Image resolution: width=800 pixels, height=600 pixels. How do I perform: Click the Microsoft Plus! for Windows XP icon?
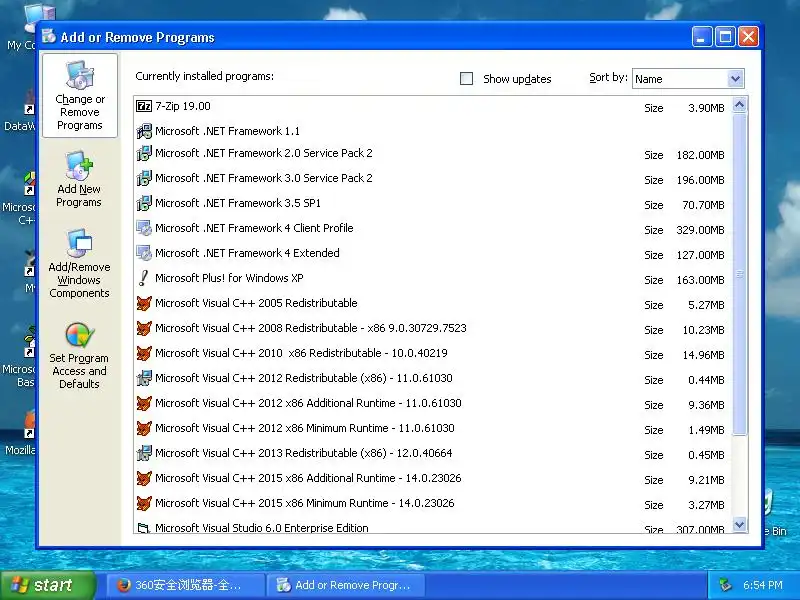coord(144,278)
